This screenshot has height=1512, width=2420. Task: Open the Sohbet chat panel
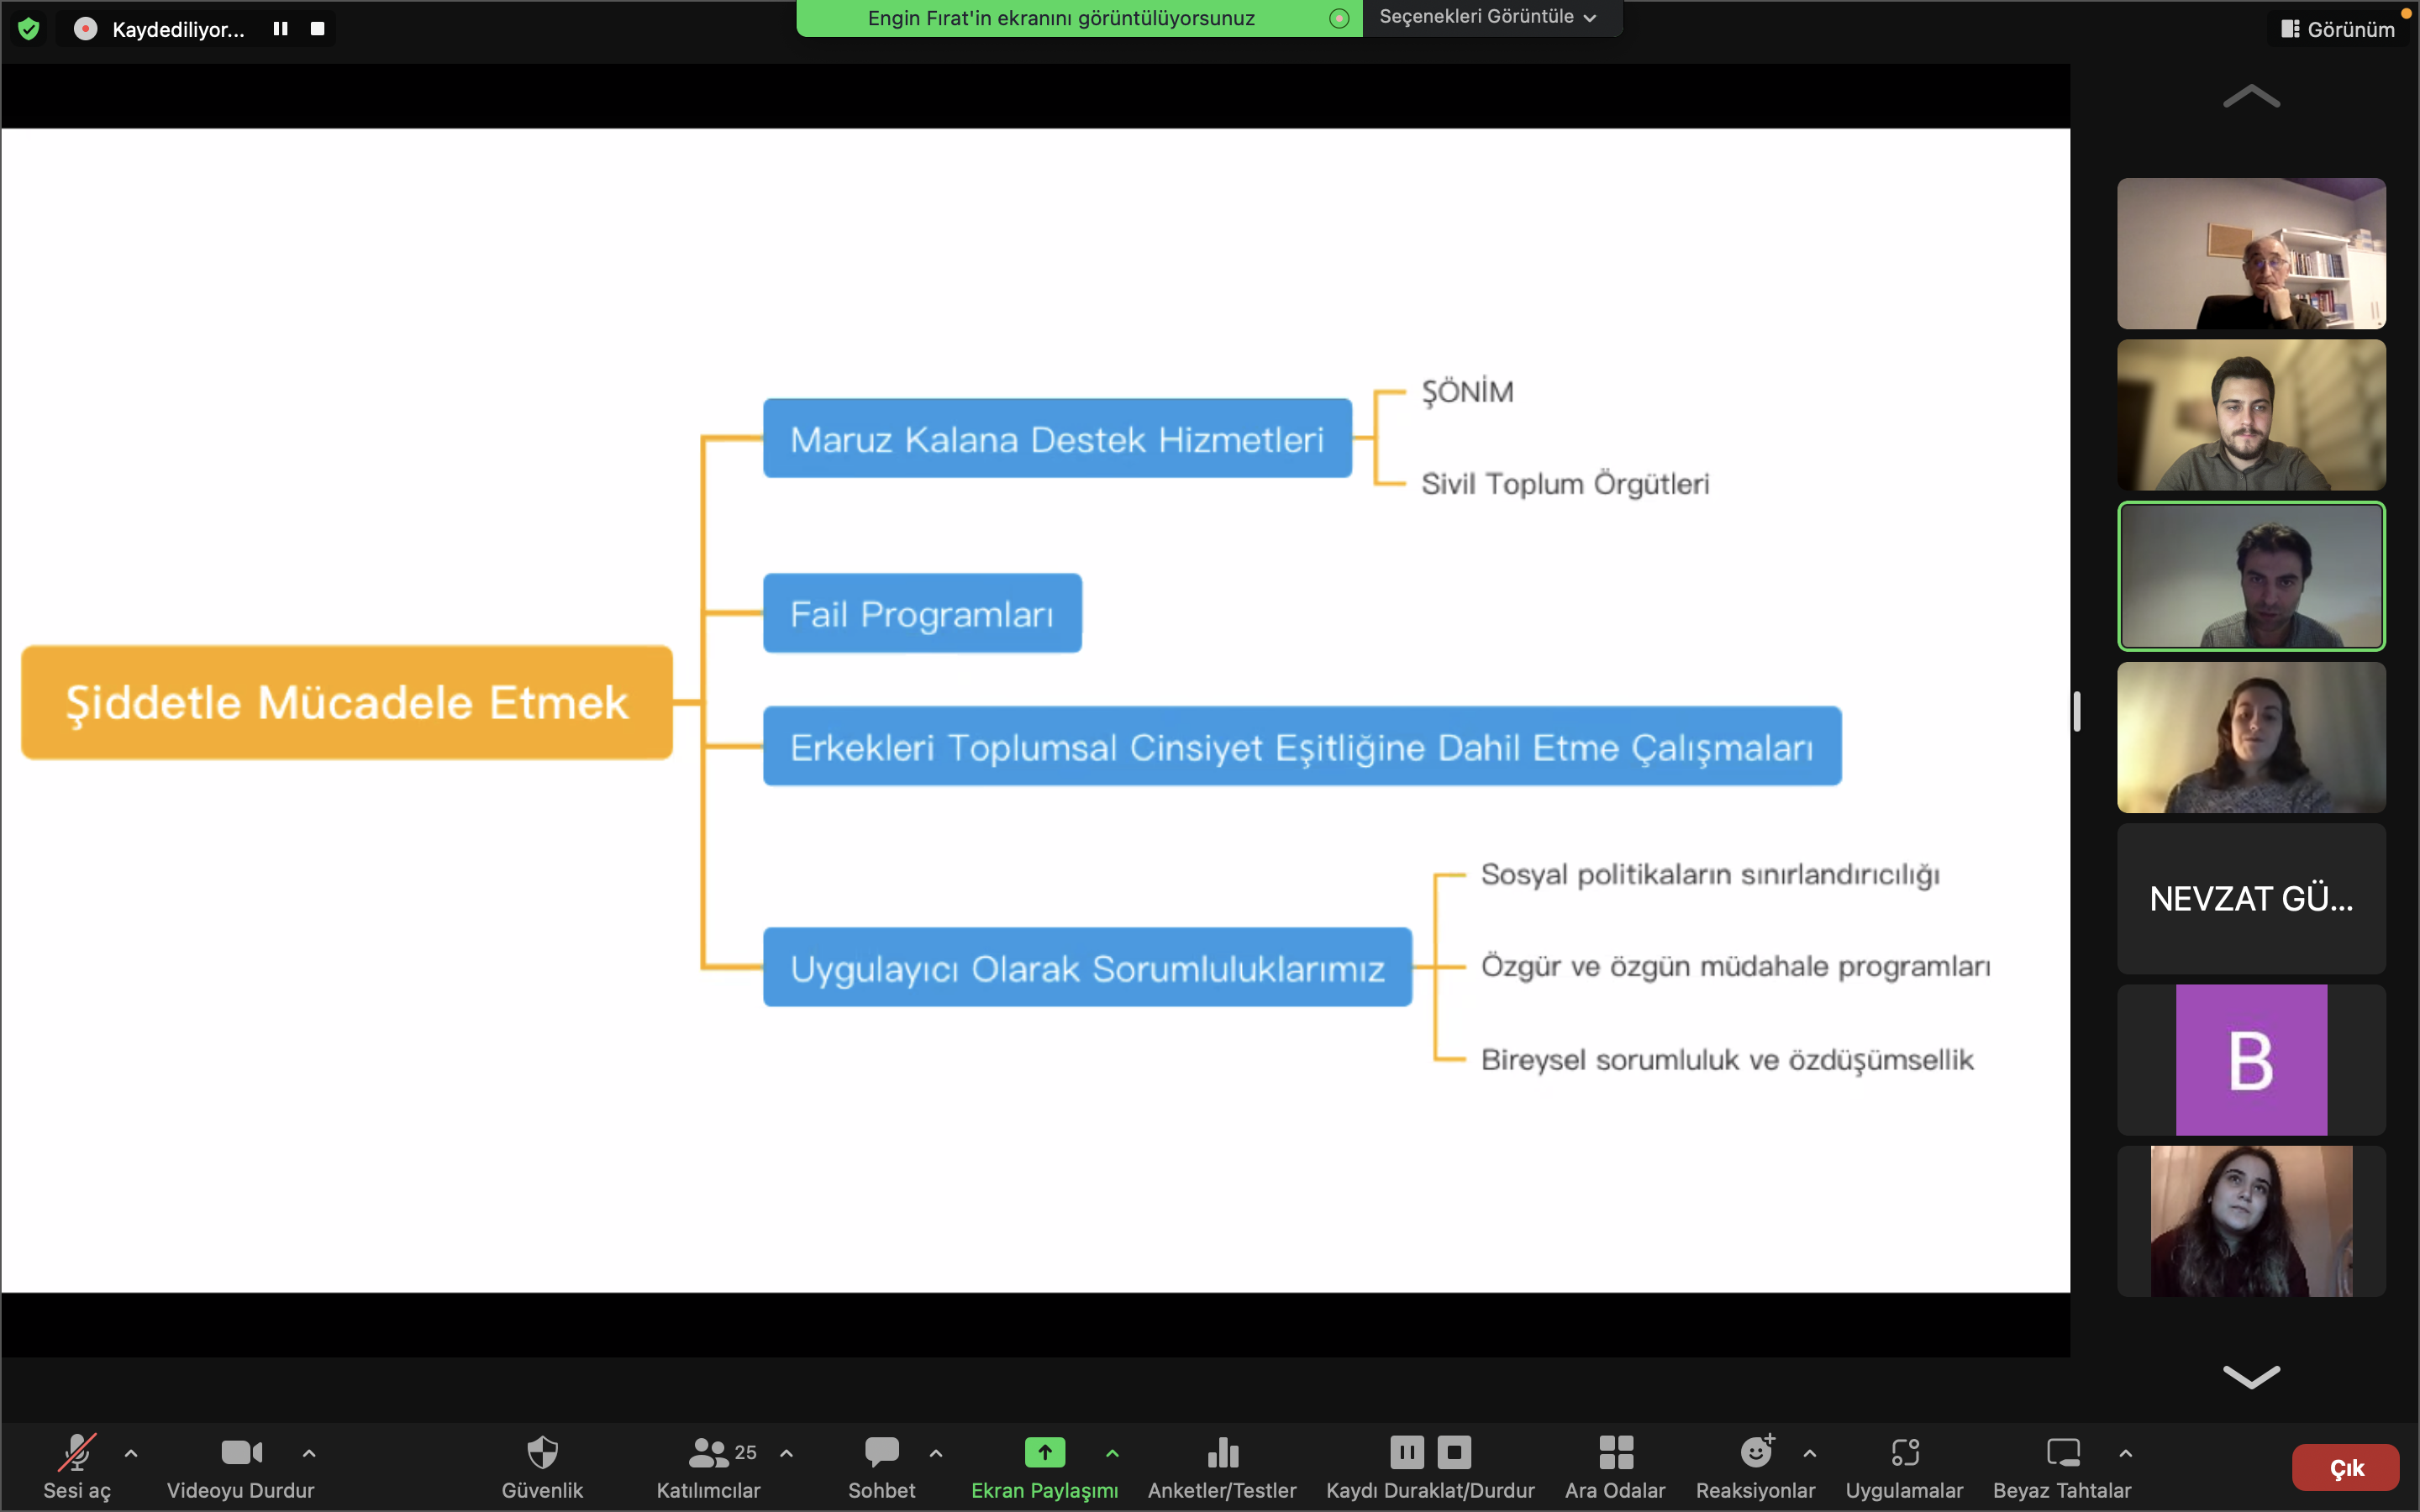pyautogui.click(x=881, y=1453)
